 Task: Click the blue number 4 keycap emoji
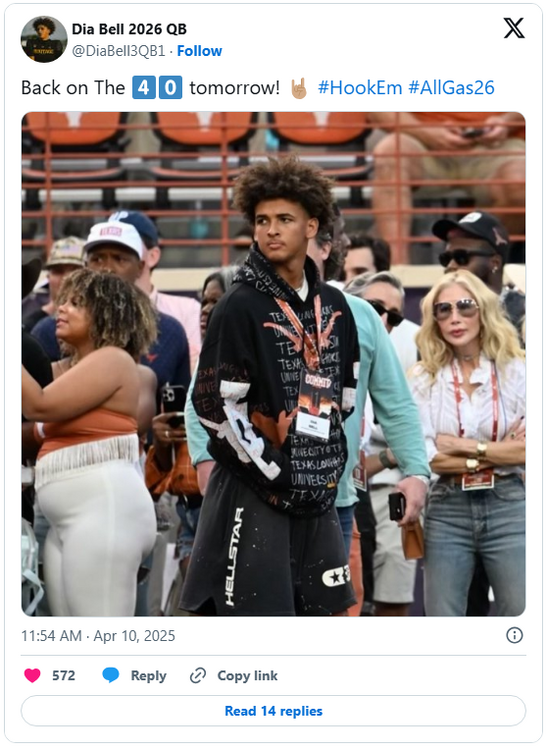143,88
